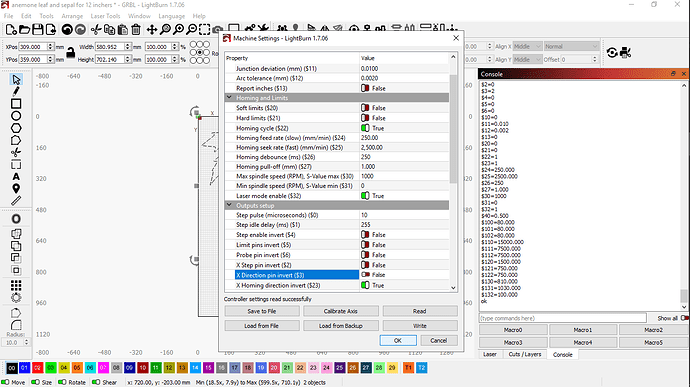Toggle Step enable invert ($4) switch

[x=365, y=235]
